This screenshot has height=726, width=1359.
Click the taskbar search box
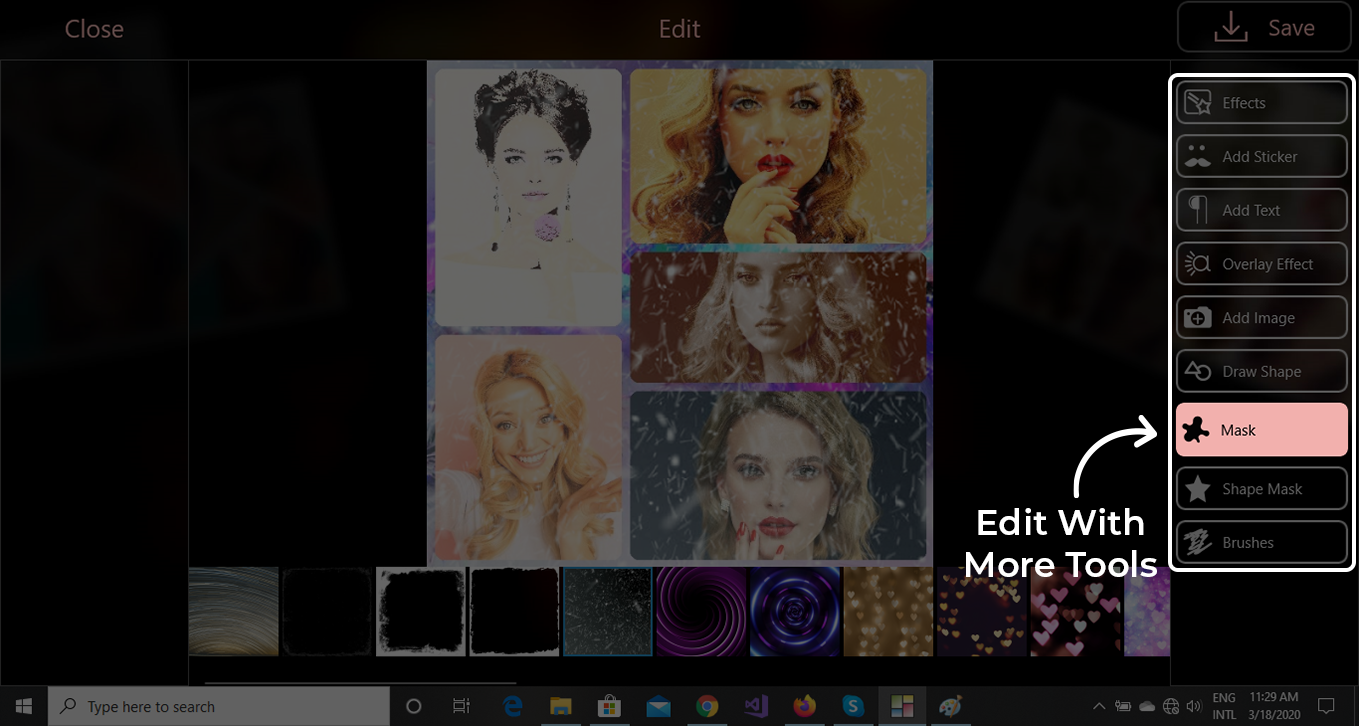pyautogui.click(x=219, y=706)
